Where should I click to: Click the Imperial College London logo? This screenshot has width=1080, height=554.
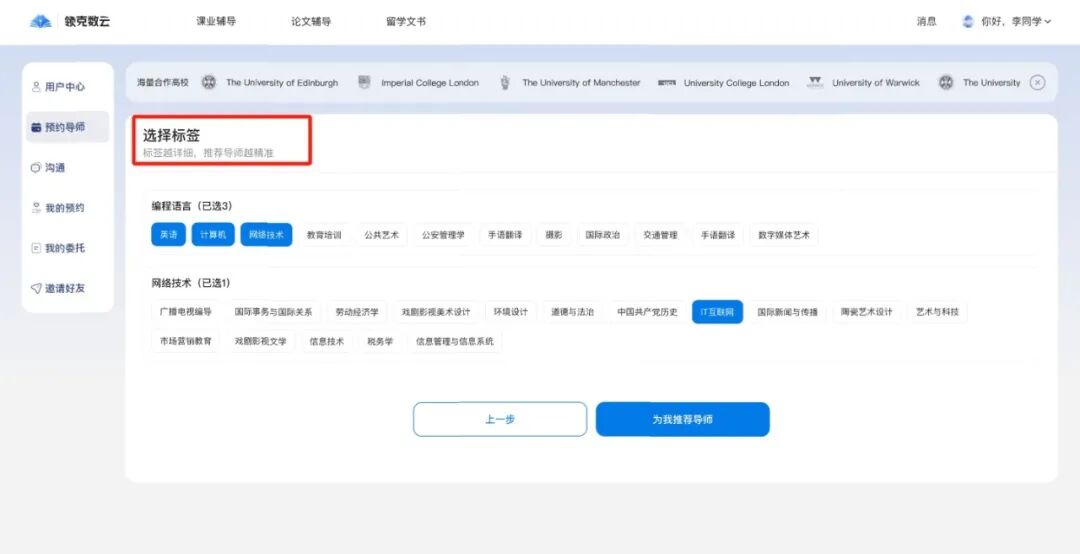[x=364, y=83]
